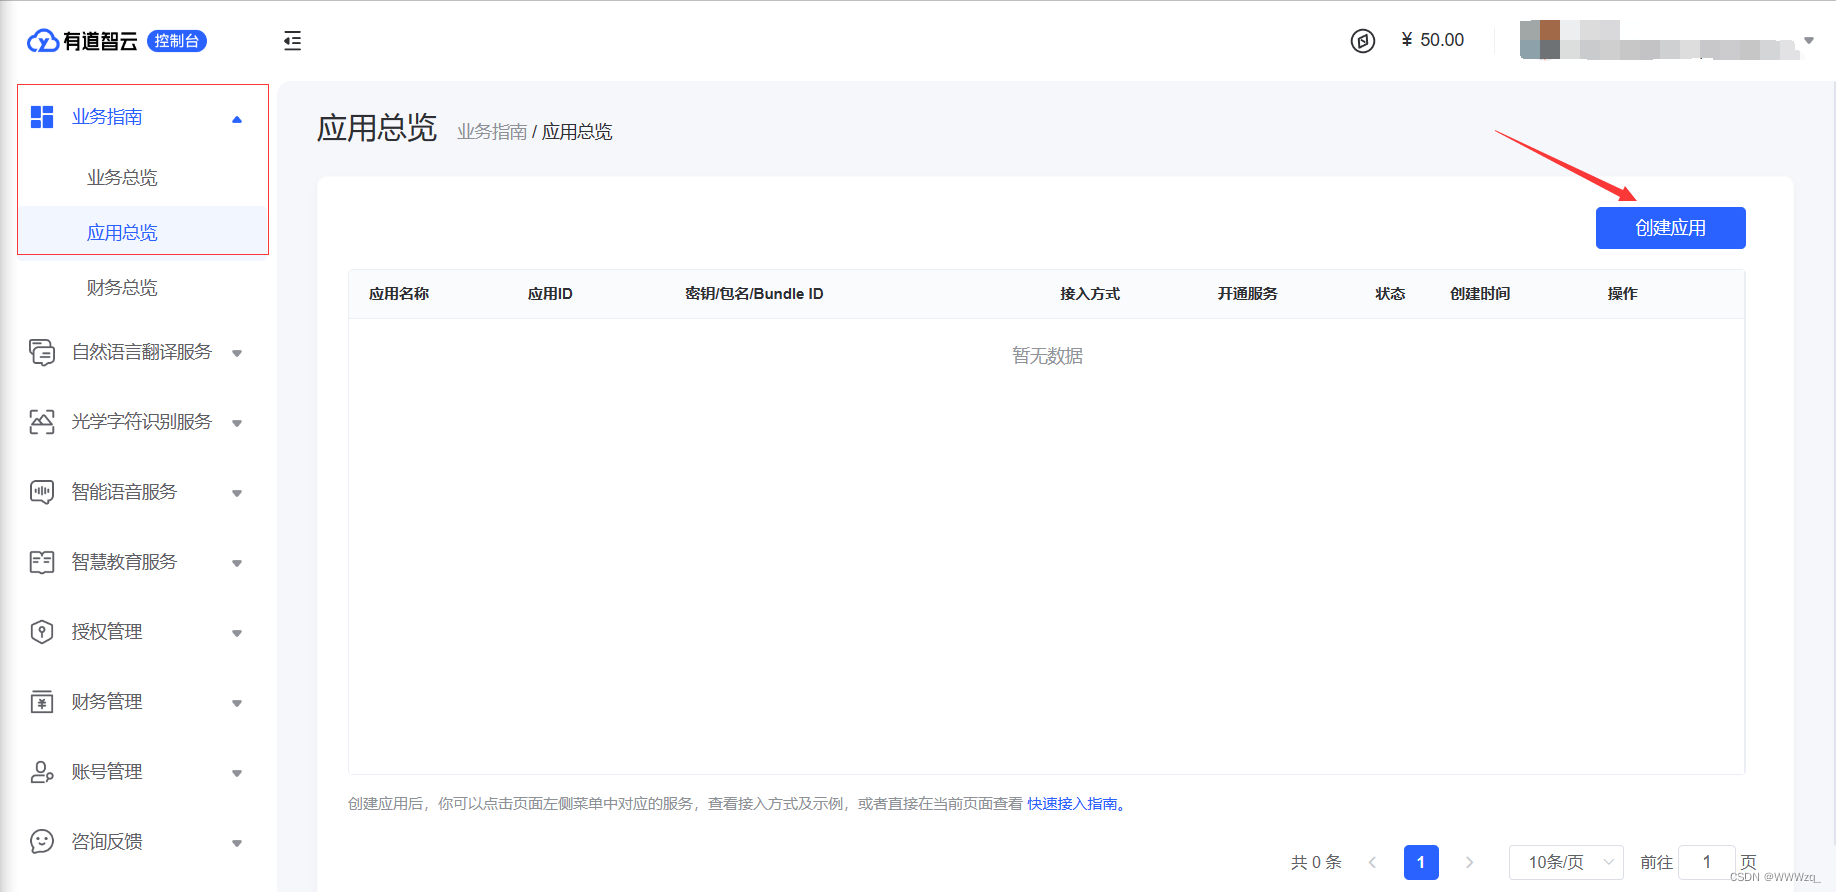The width and height of the screenshot is (1836, 892).
Task: Open the 自然语言翻译服务 menu
Action: (x=142, y=352)
